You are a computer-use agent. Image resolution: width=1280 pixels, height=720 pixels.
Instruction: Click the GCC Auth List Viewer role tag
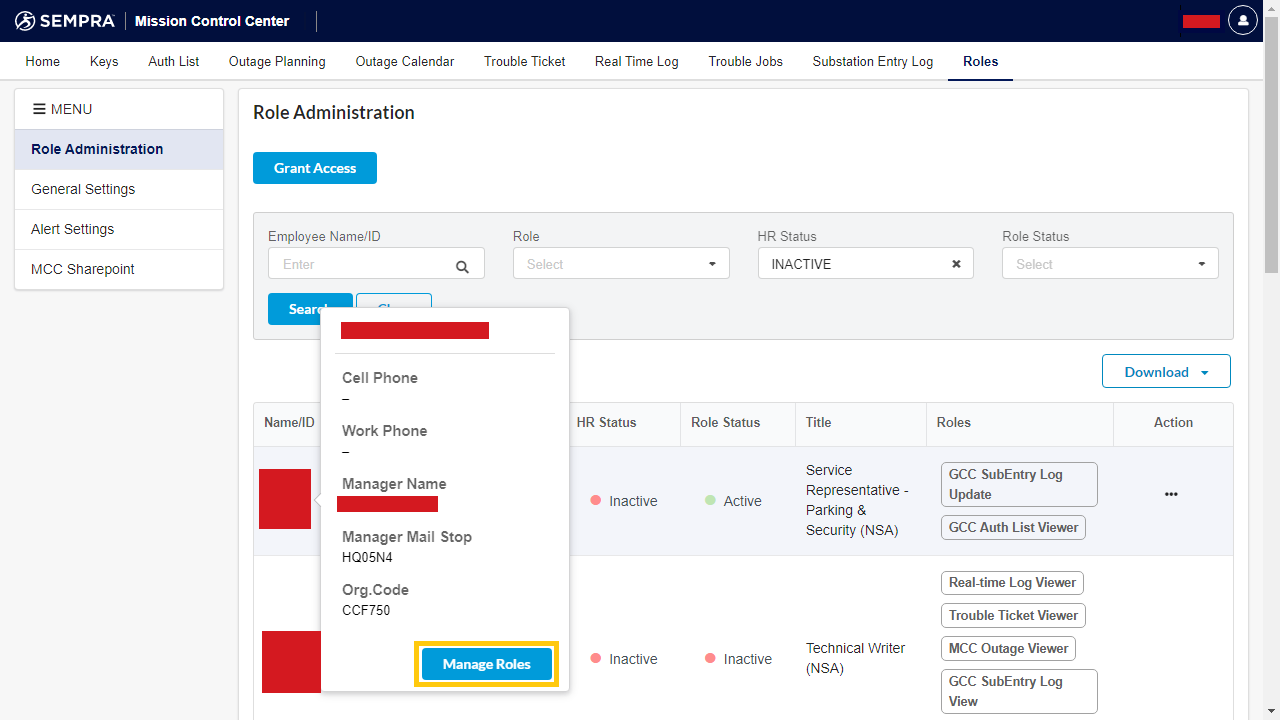pyautogui.click(x=1013, y=527)
